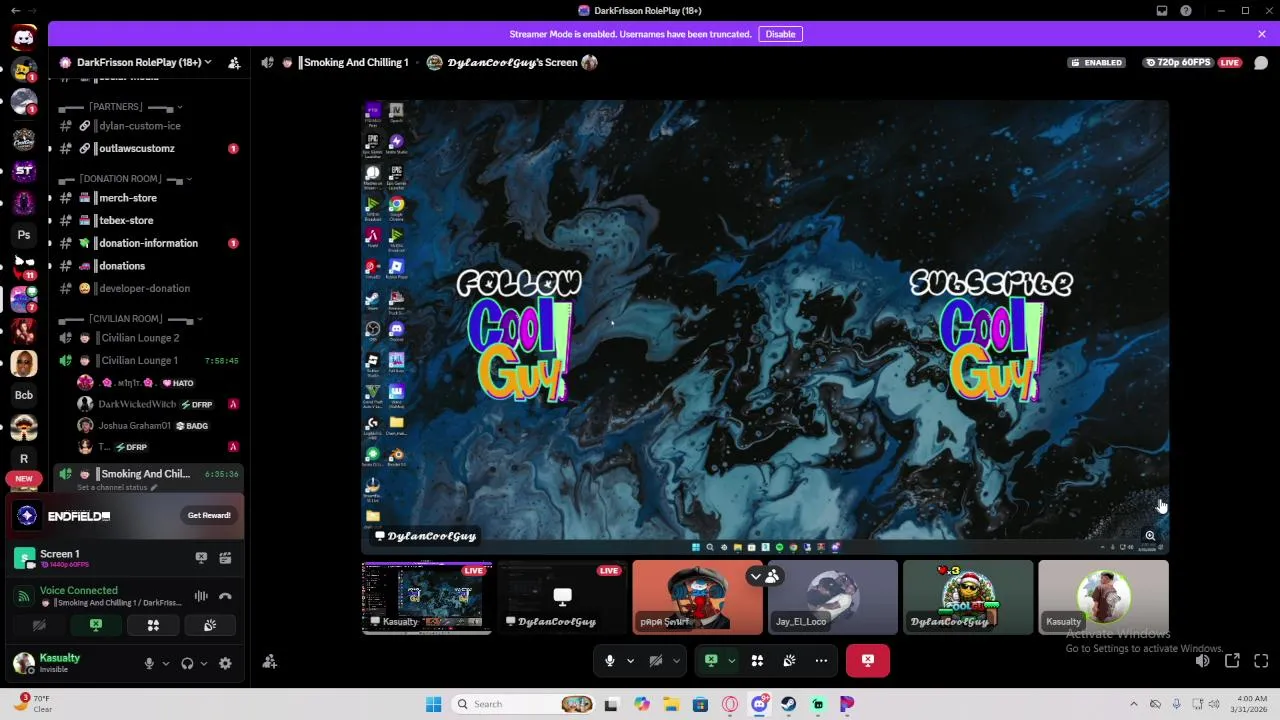Toggle camera in call control bar
The image size is (1280, 720).
pos(656,660)
